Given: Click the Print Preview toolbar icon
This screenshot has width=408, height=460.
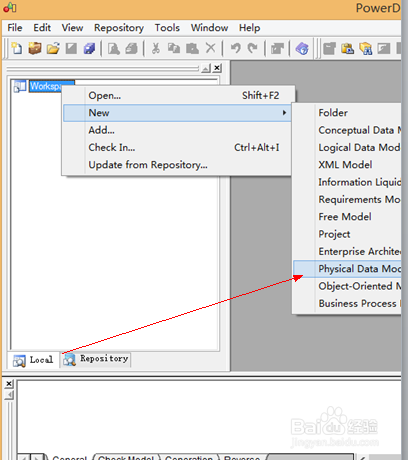Looking at the screenshot, I should click(114, 49).
